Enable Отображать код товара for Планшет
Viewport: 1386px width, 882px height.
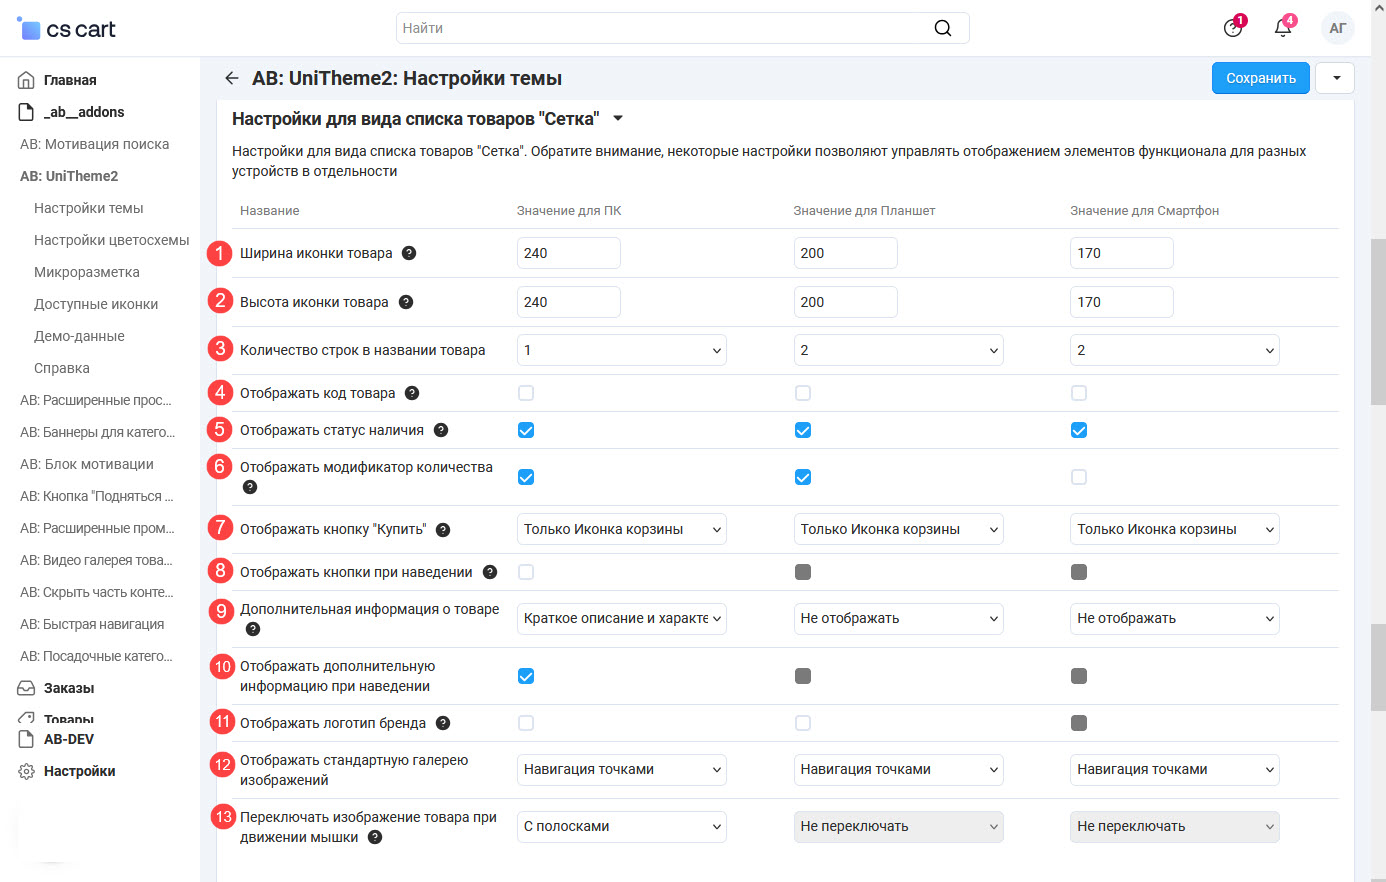tap(803, 393)
